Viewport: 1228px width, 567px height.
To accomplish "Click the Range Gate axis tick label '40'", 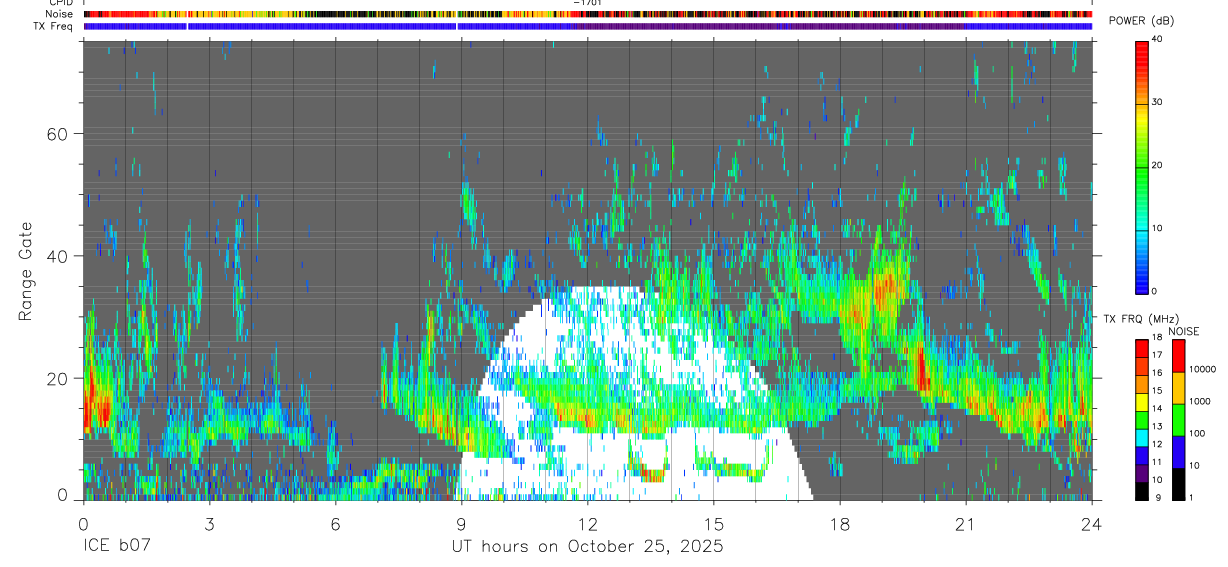I will 59,256.
